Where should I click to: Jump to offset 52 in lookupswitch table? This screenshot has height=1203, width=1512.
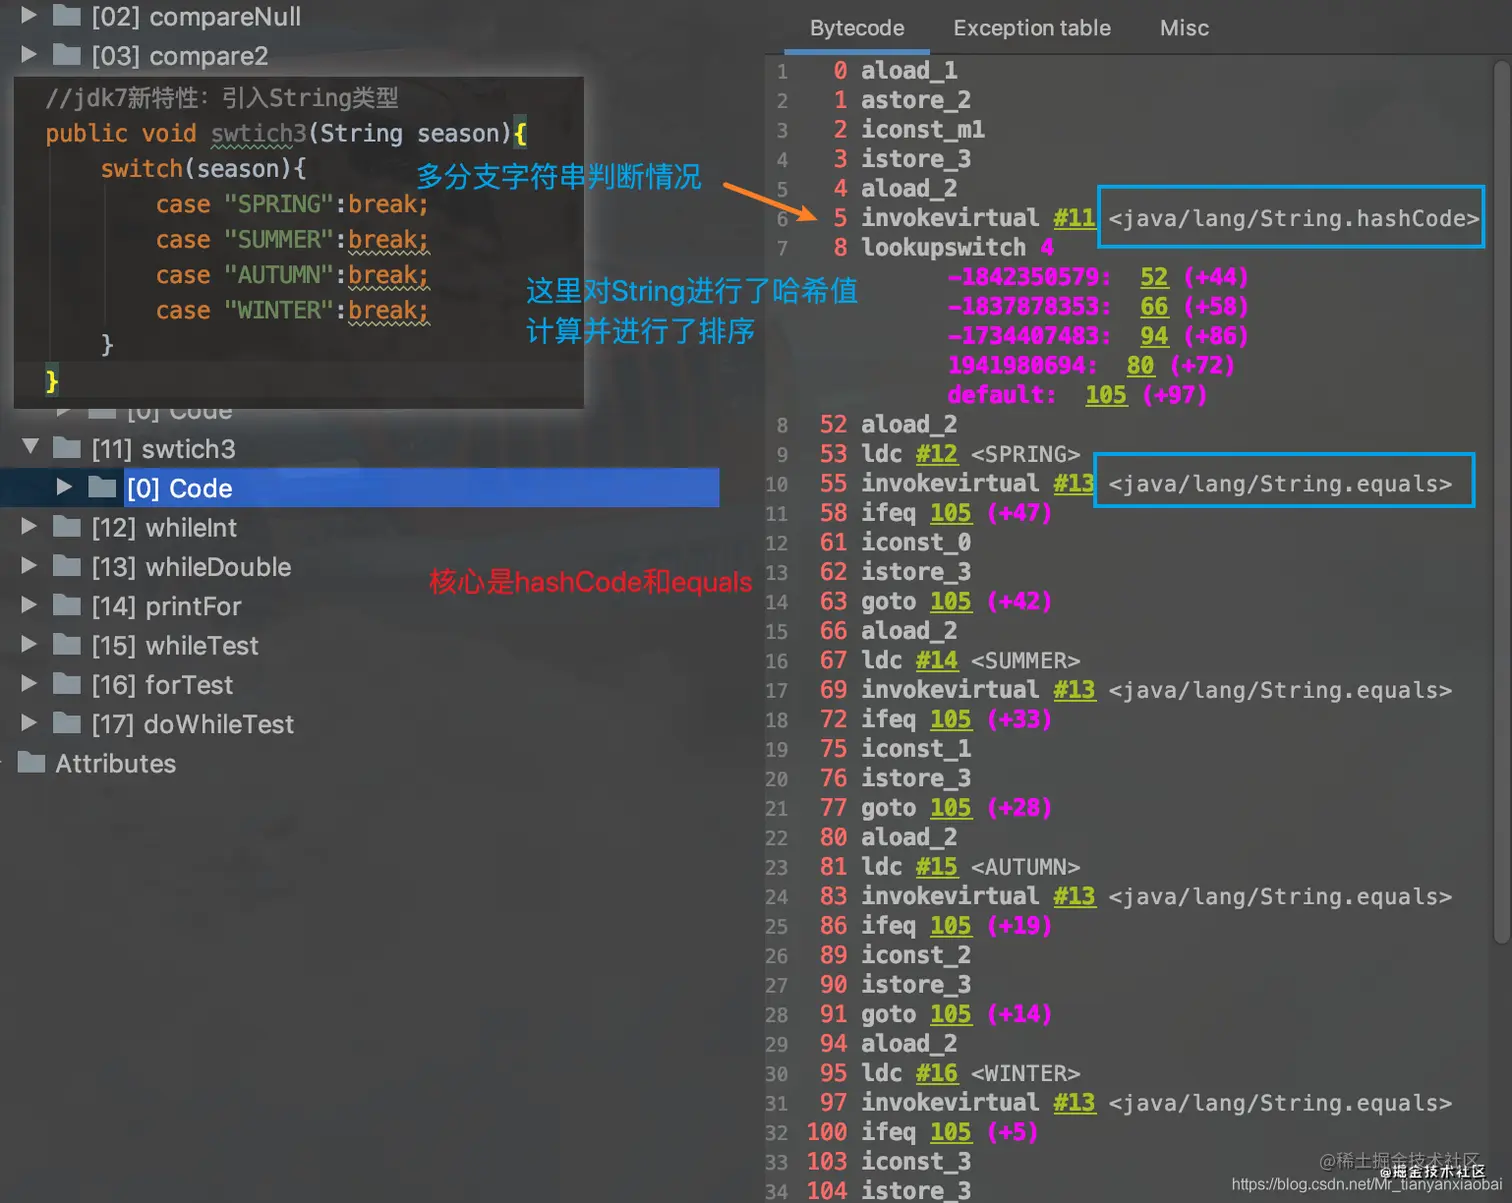(x=1154, y=277)
